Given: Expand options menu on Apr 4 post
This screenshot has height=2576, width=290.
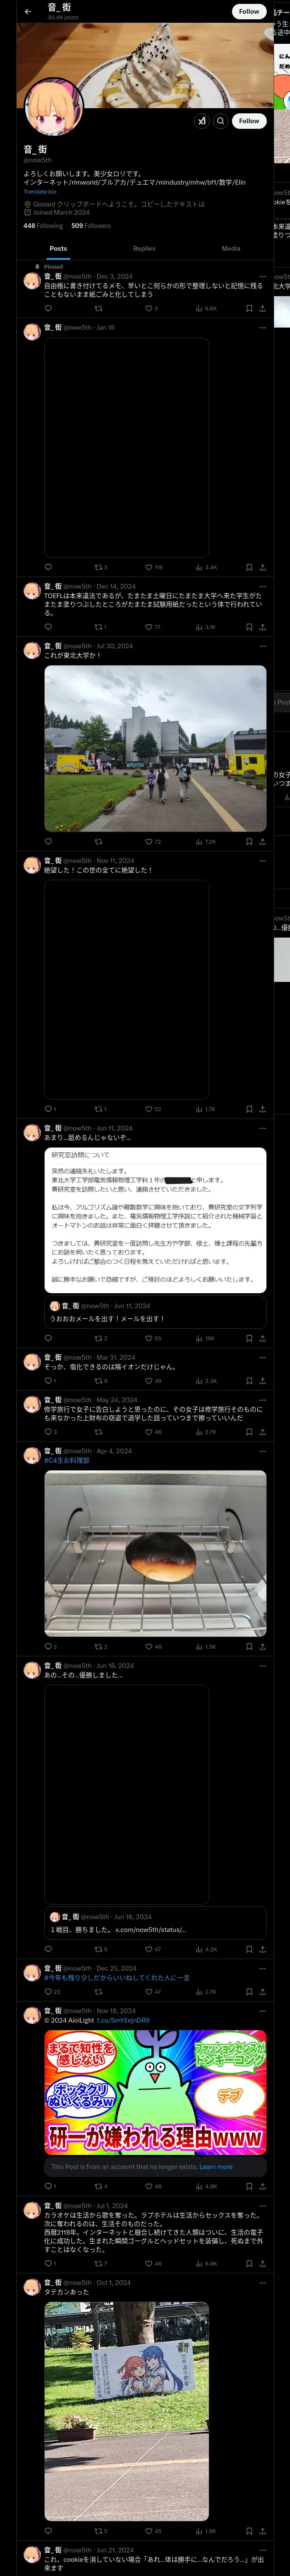Looking at the screenshot, I should (x=262, y=1451).
